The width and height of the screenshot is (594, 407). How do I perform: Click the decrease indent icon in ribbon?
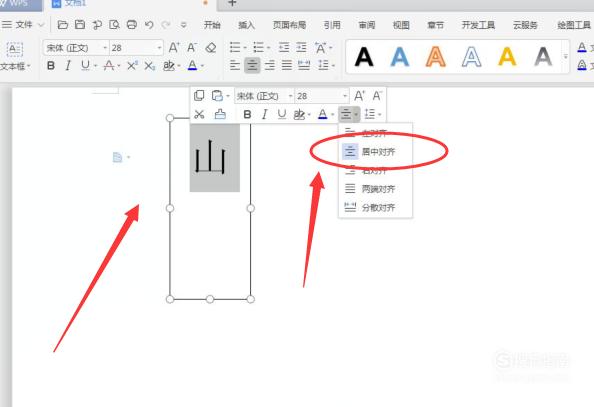pyautogui.click(x=284, y=48)
